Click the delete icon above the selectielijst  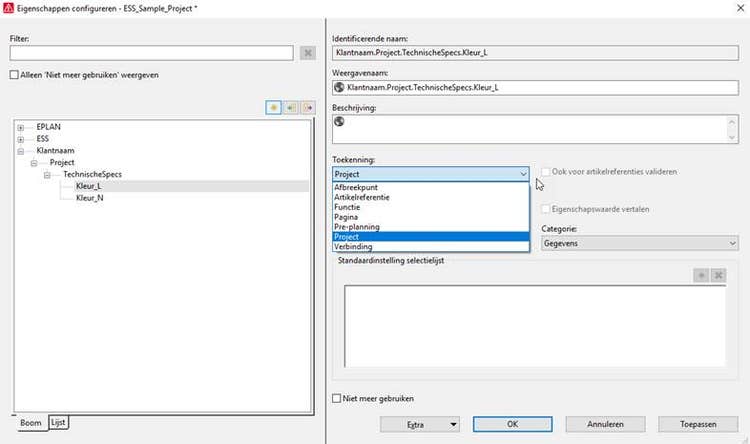tap(718, 274)
